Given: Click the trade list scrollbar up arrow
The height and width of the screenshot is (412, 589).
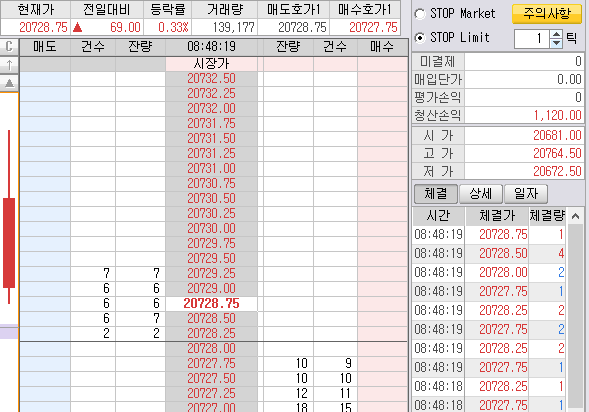Looking at the screenshot, I should pos(575,216).
